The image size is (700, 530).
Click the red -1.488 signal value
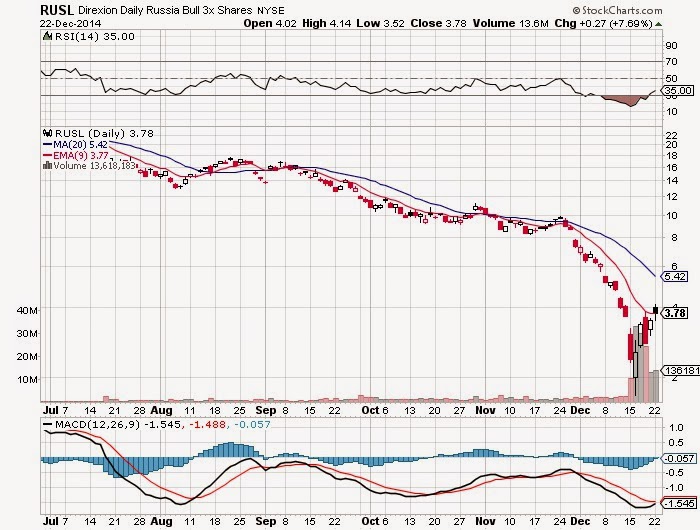click(207, 424)
